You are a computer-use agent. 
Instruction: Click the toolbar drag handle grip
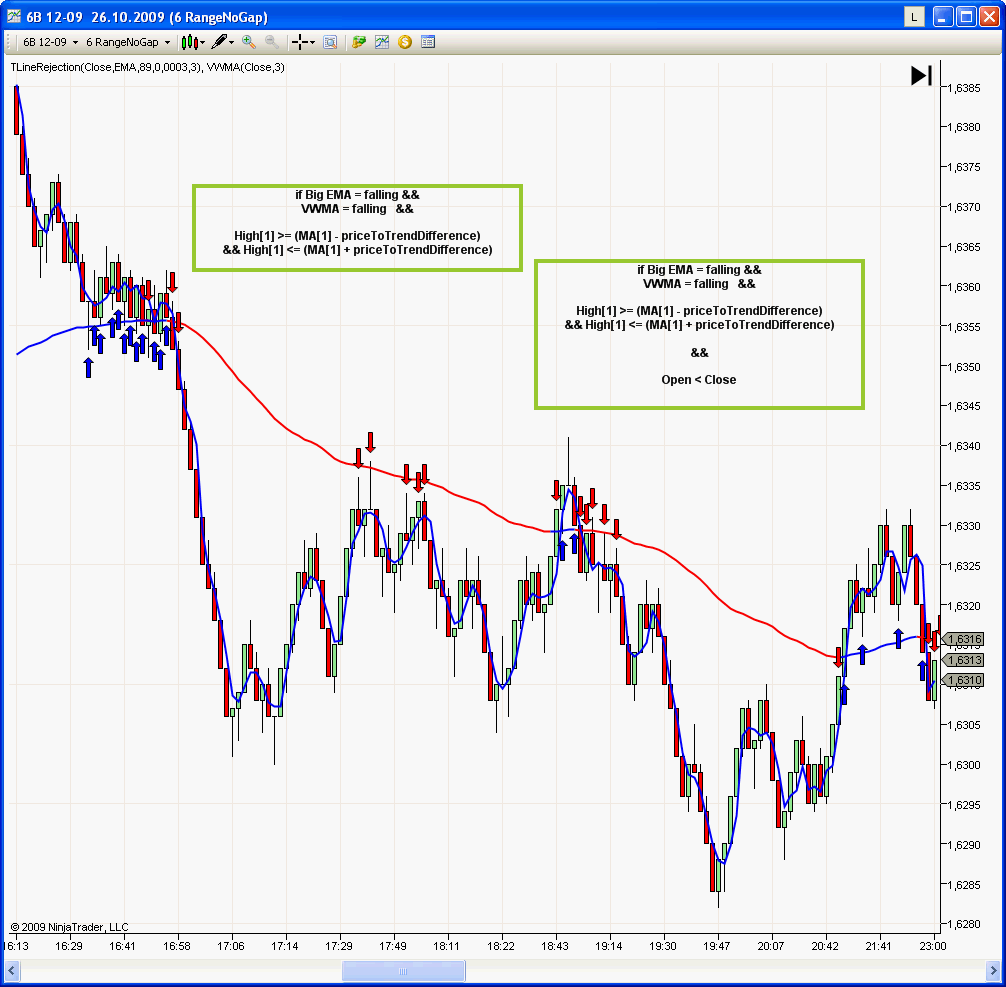click(x=9, y=42)
